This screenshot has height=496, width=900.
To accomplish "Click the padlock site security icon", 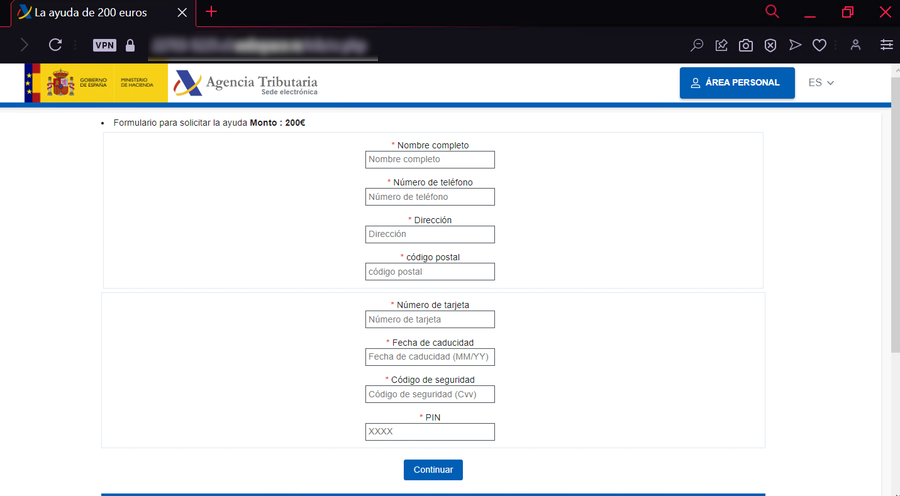I will [130, 45].
